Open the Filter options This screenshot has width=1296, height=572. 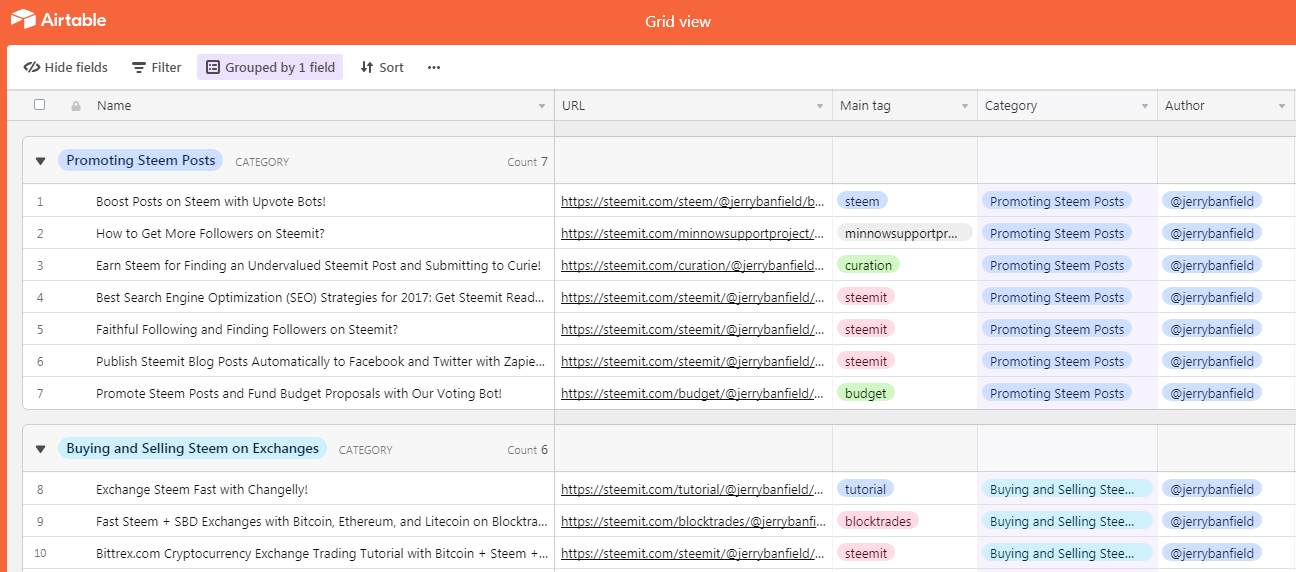tap(157, 67)
